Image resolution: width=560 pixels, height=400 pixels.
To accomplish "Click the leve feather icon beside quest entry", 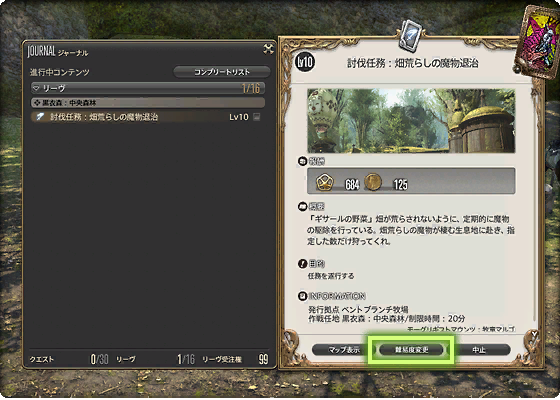I will coord(40,117).
